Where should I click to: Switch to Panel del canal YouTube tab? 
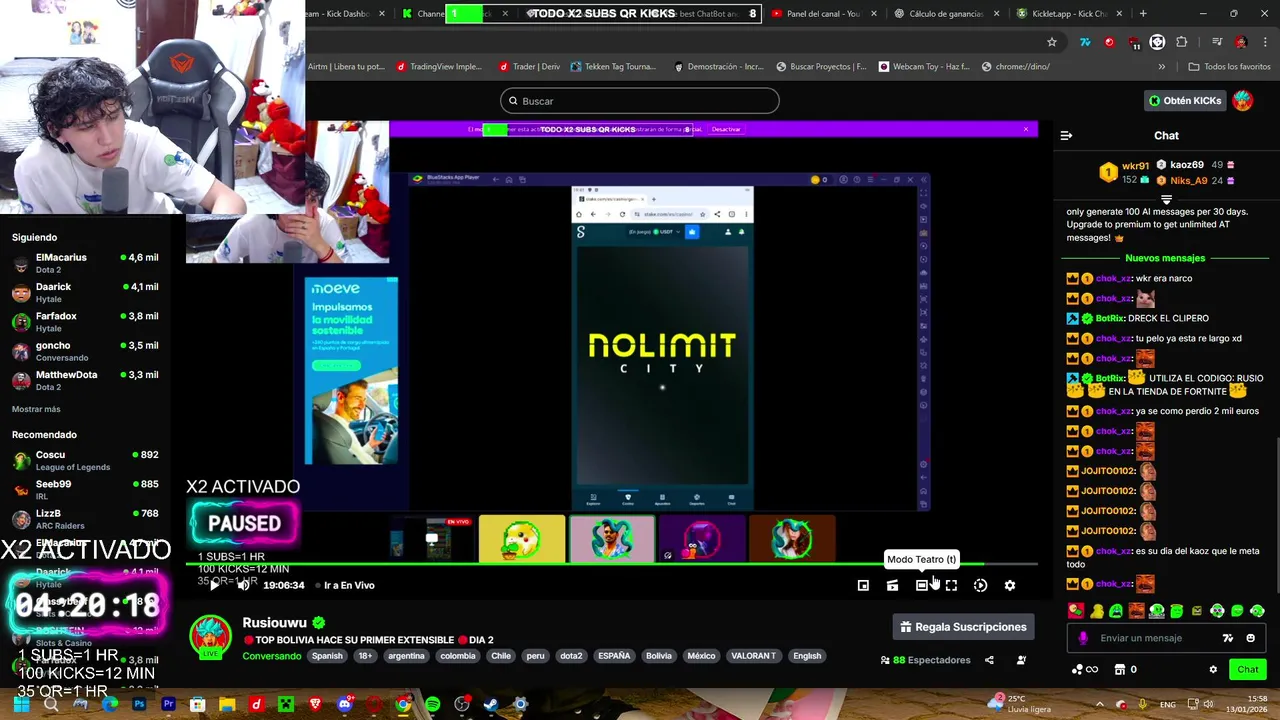pos(823,14)
